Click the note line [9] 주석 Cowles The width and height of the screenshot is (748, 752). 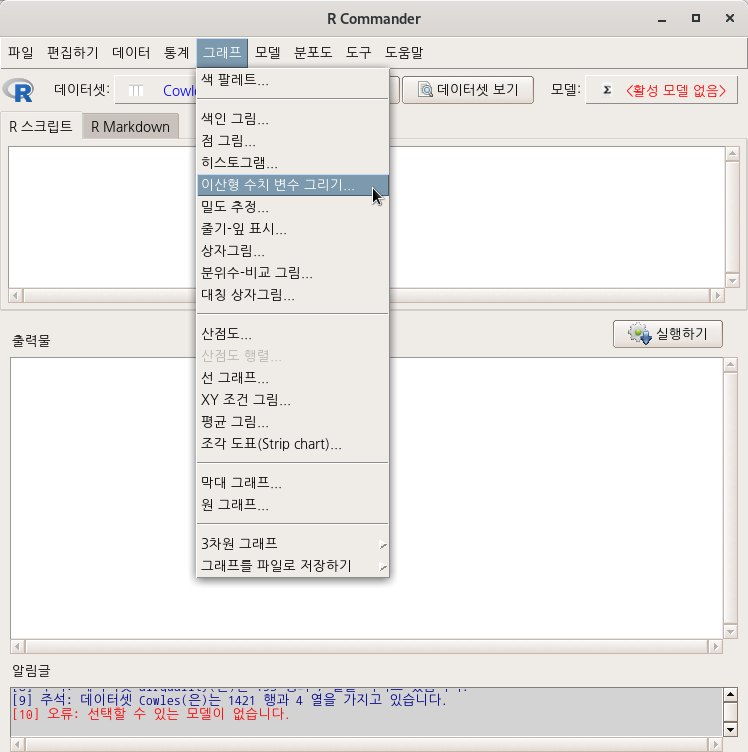coord(229,700)
